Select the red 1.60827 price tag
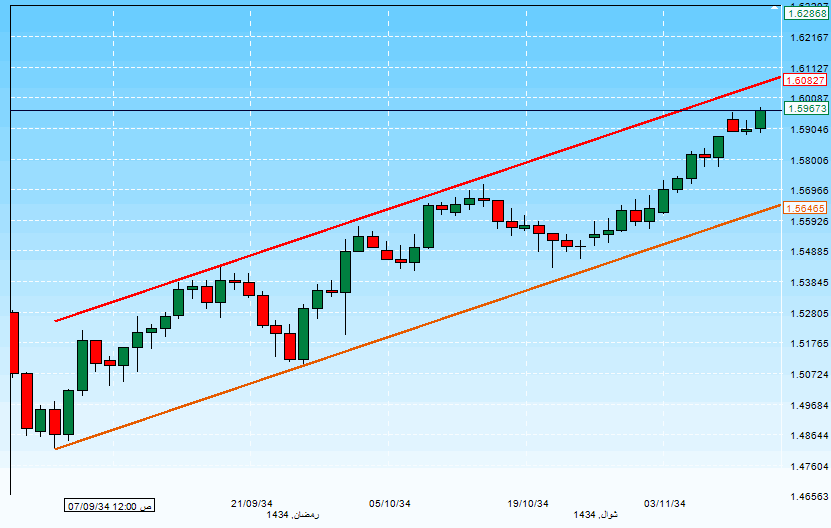 click(x=805, y=81)
